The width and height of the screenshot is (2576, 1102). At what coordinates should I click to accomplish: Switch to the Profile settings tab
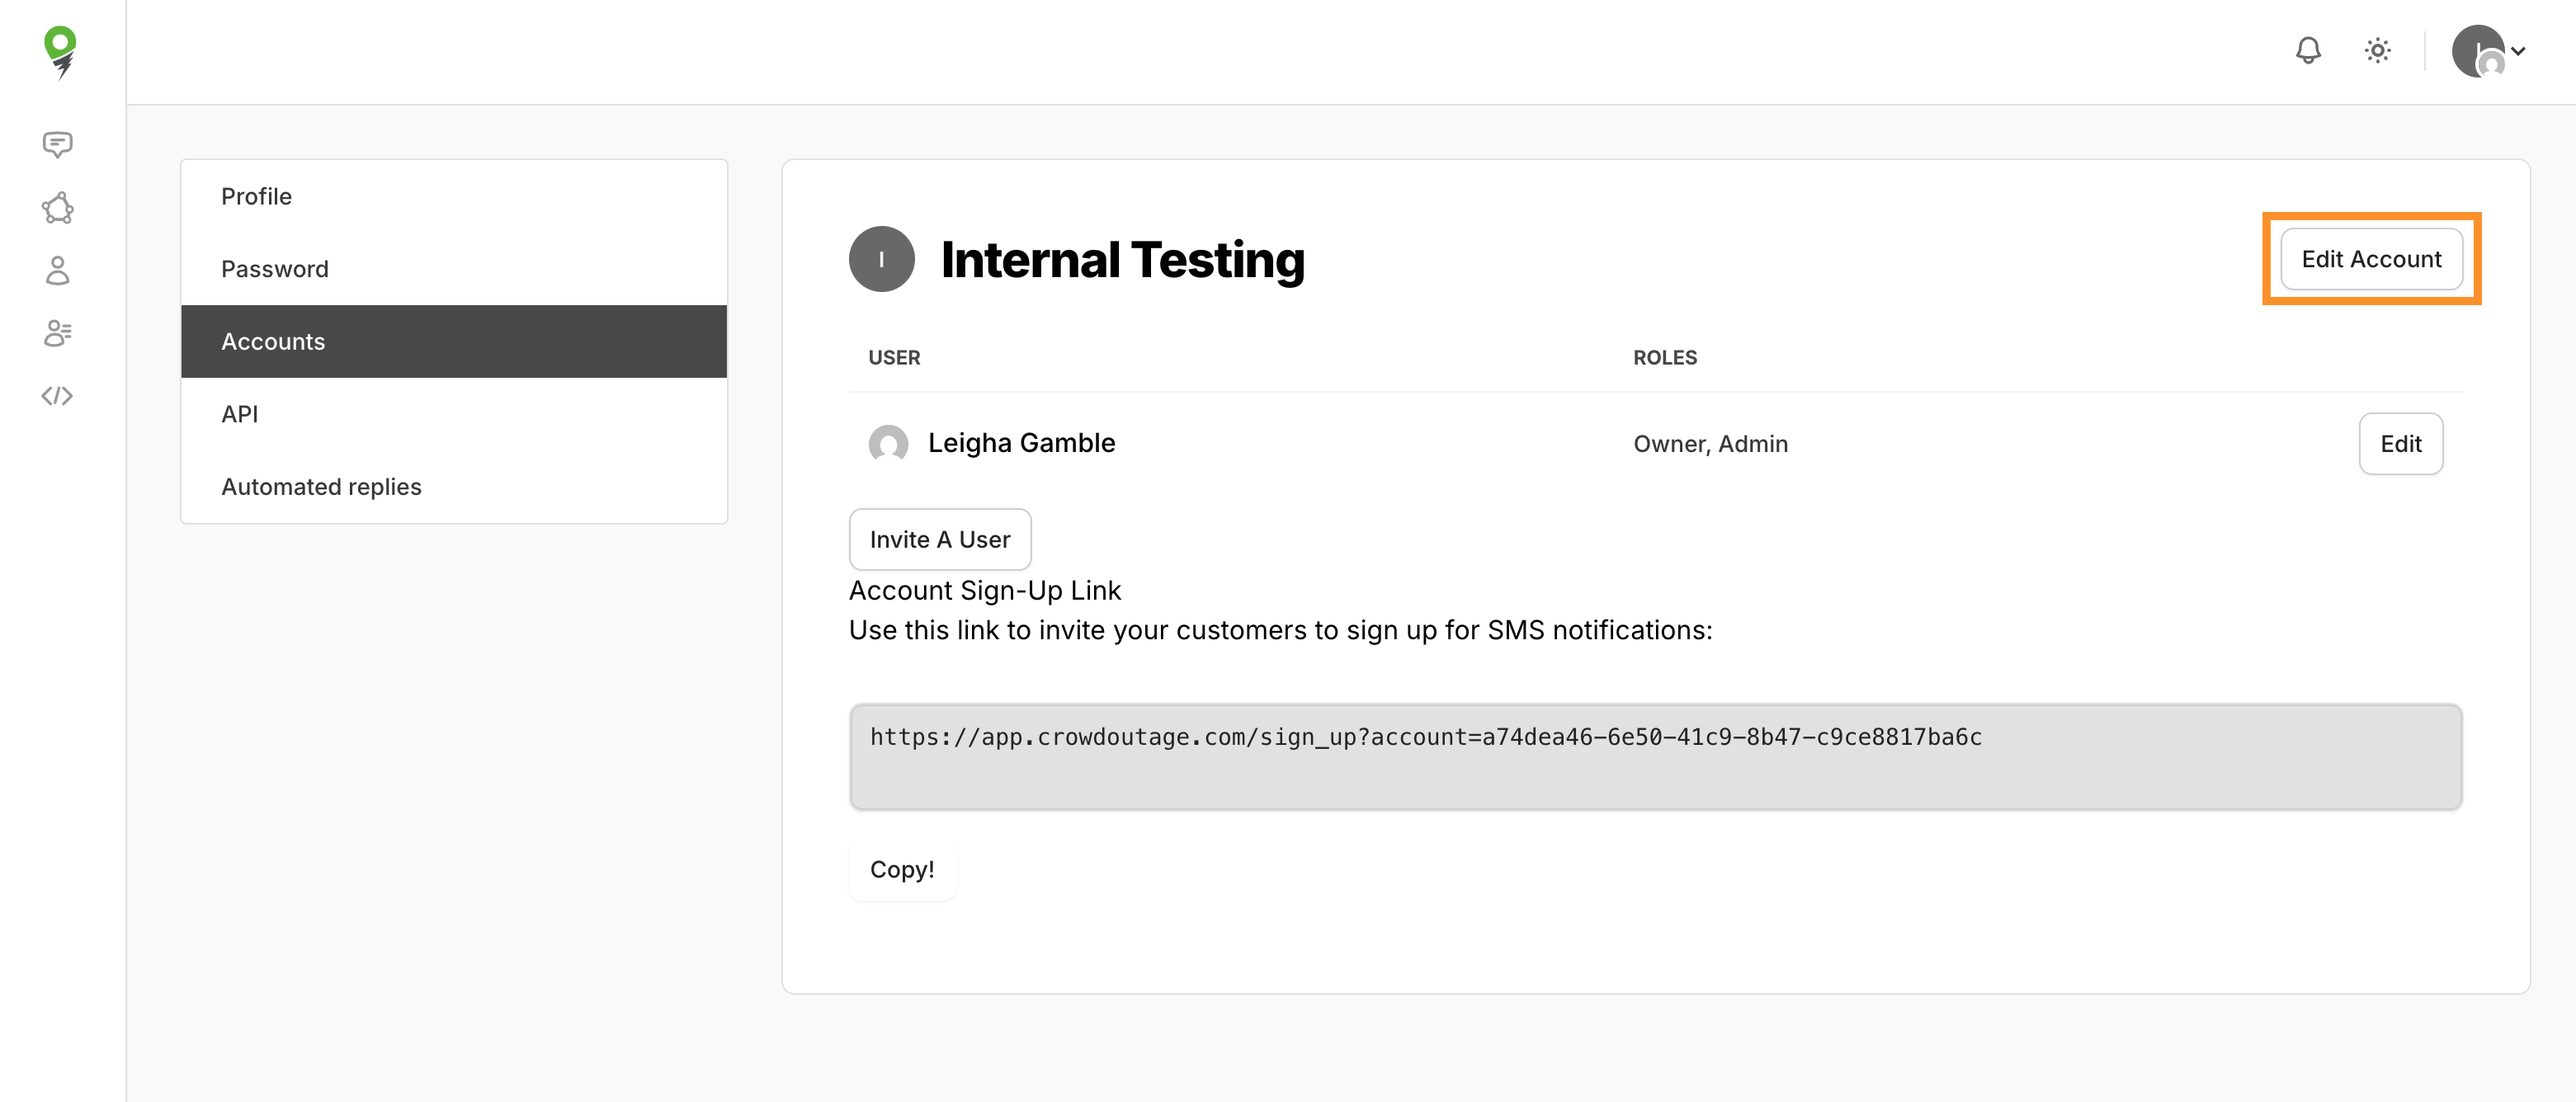point(256,196)
